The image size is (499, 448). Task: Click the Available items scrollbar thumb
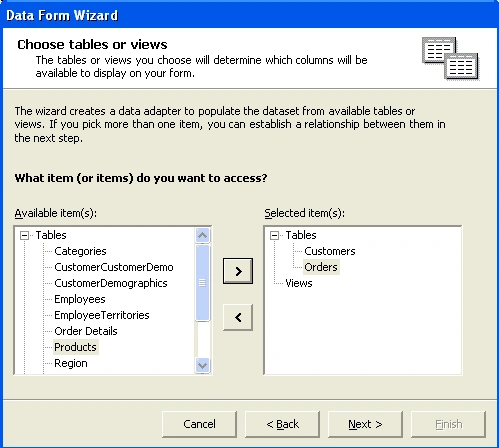pyautogui.click(x=203, y=283)
